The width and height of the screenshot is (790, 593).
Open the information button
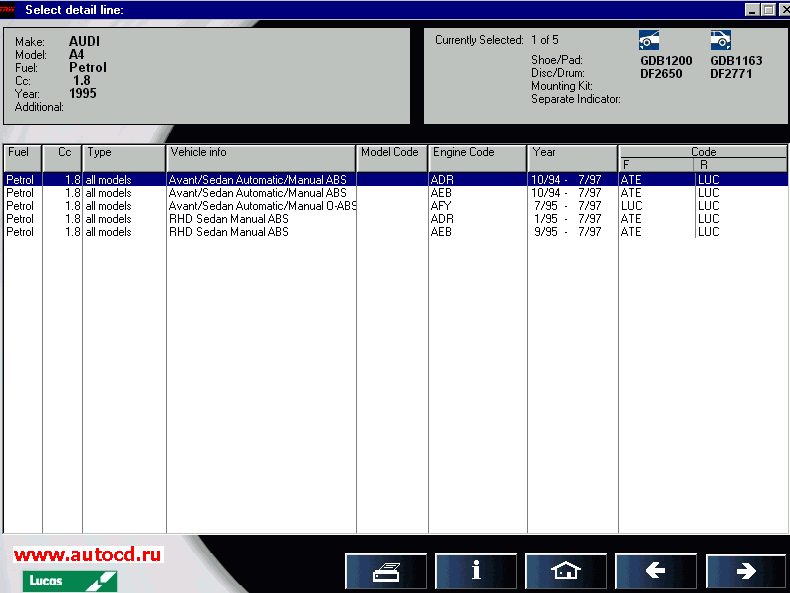click(x=476, y=571)
